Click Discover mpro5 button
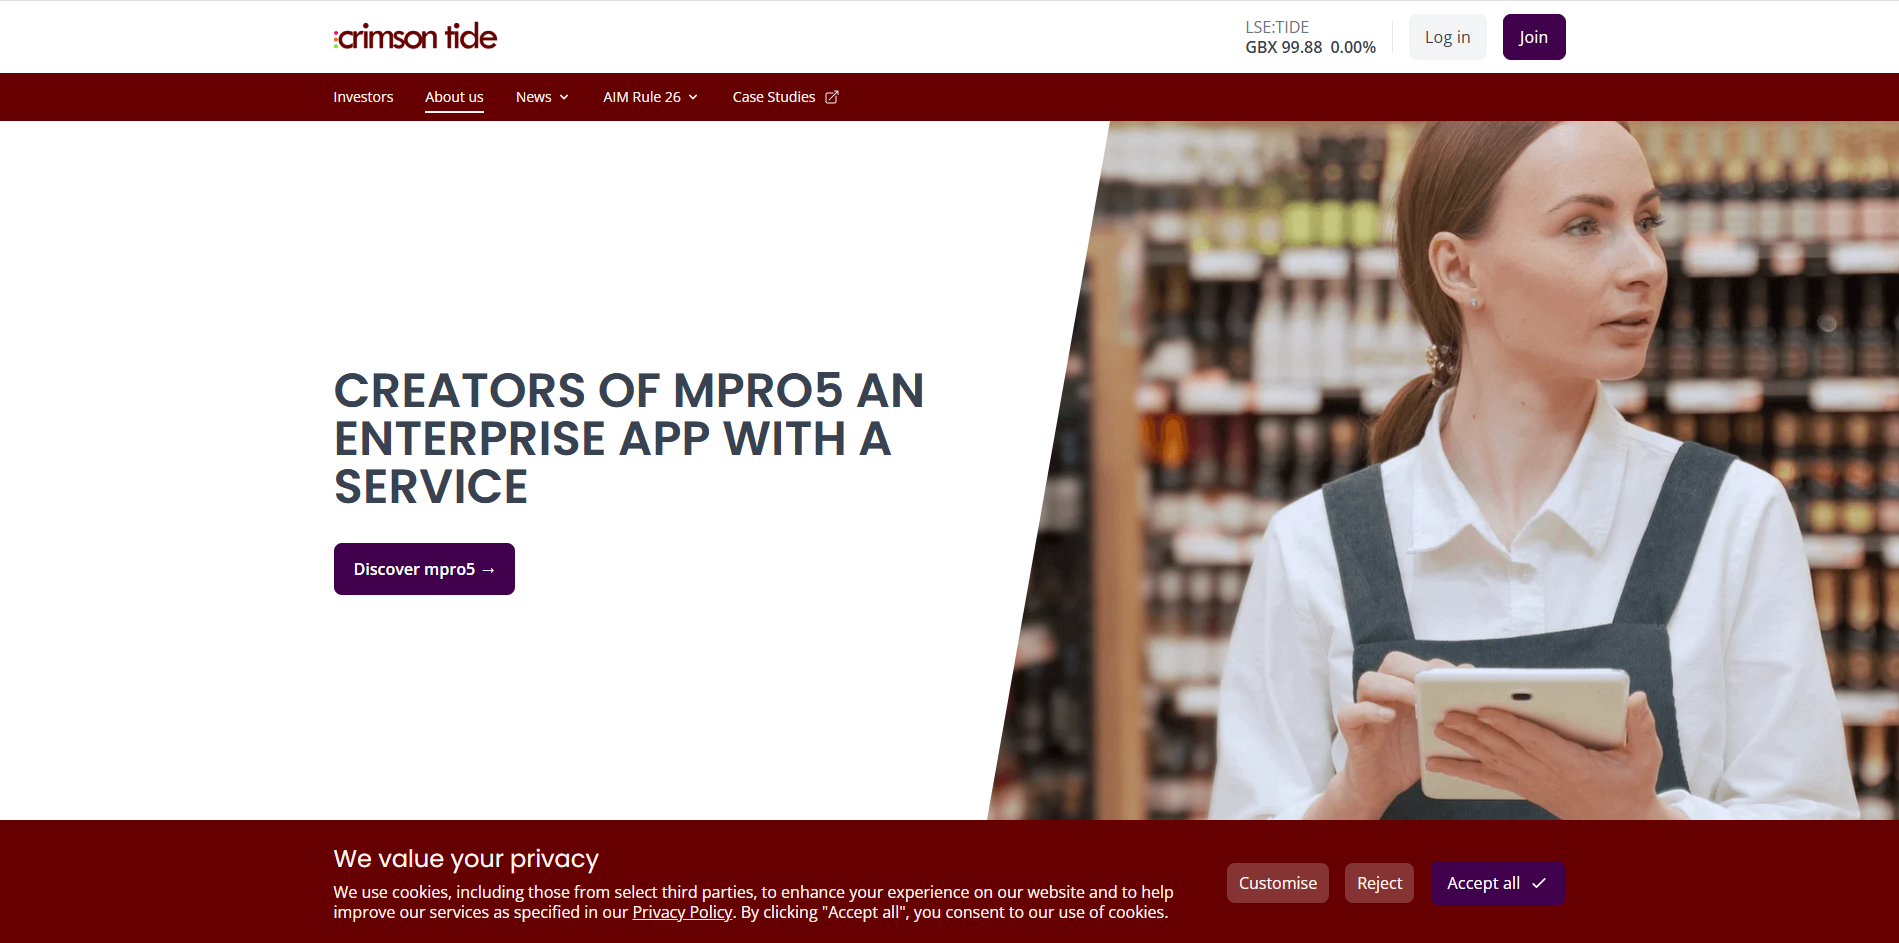This screenshot has height=943, width=1899. [x=424, y=569]
